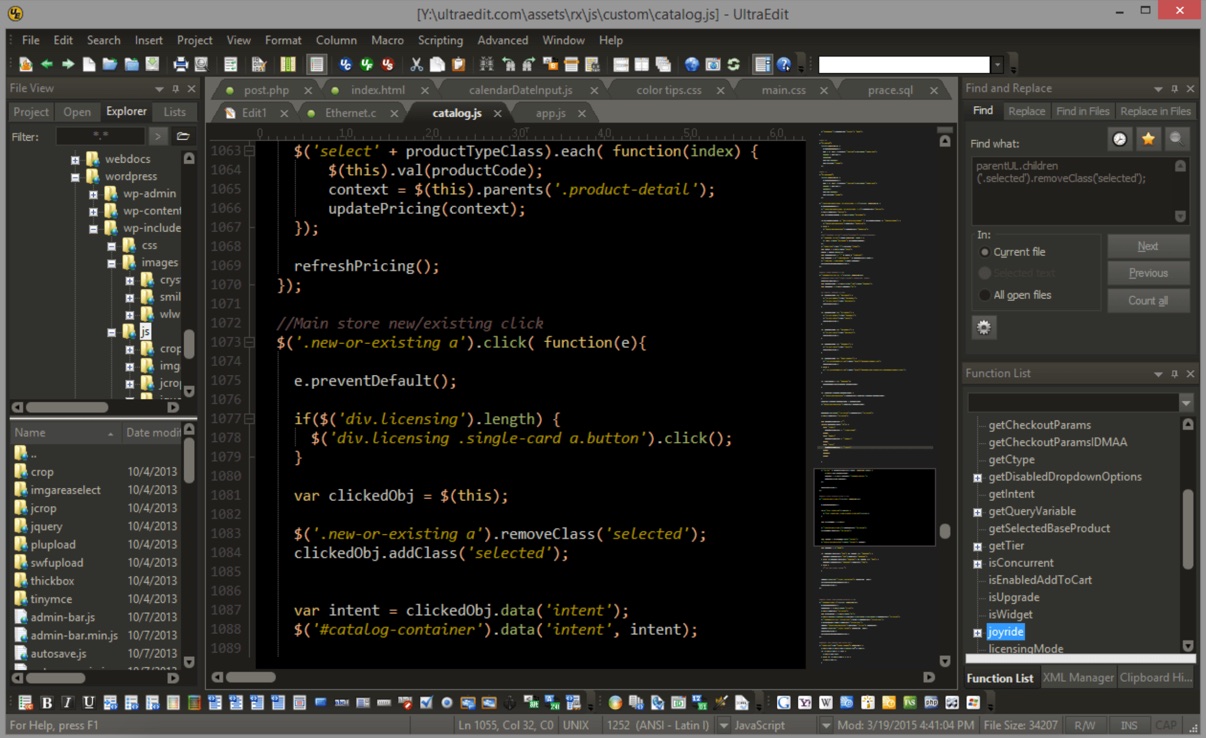Click the blue UC compare icon
Viewport: 1206px width, 738px height.
[x=346, y=65]
